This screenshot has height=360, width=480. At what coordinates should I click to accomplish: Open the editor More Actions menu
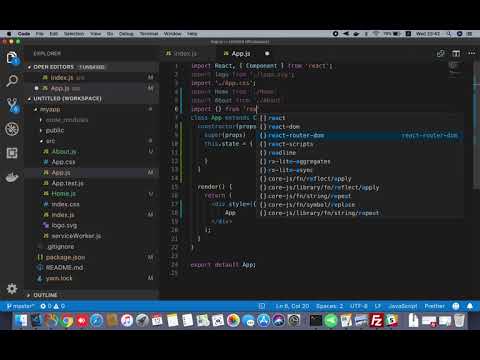click(471, 53)
